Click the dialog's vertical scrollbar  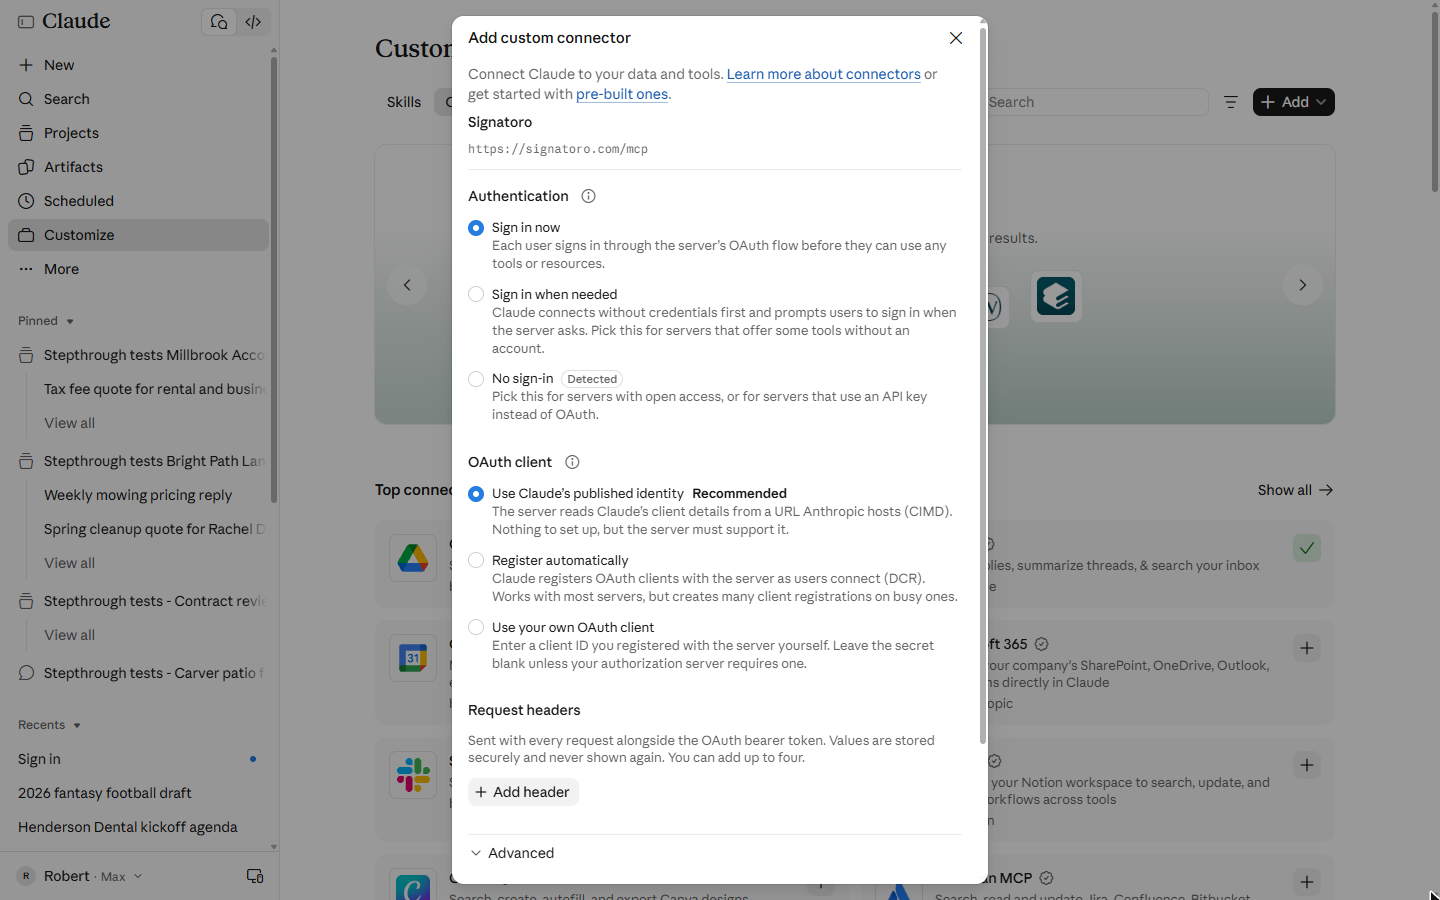(983, 385)
